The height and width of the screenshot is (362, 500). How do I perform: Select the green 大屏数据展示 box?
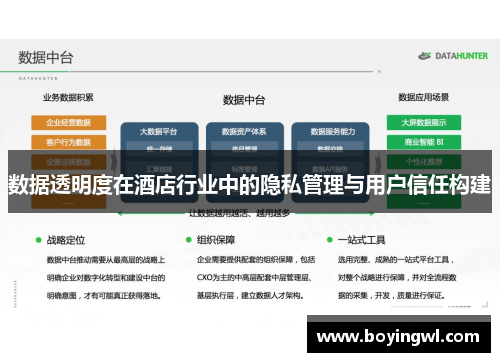pos(424,122)
